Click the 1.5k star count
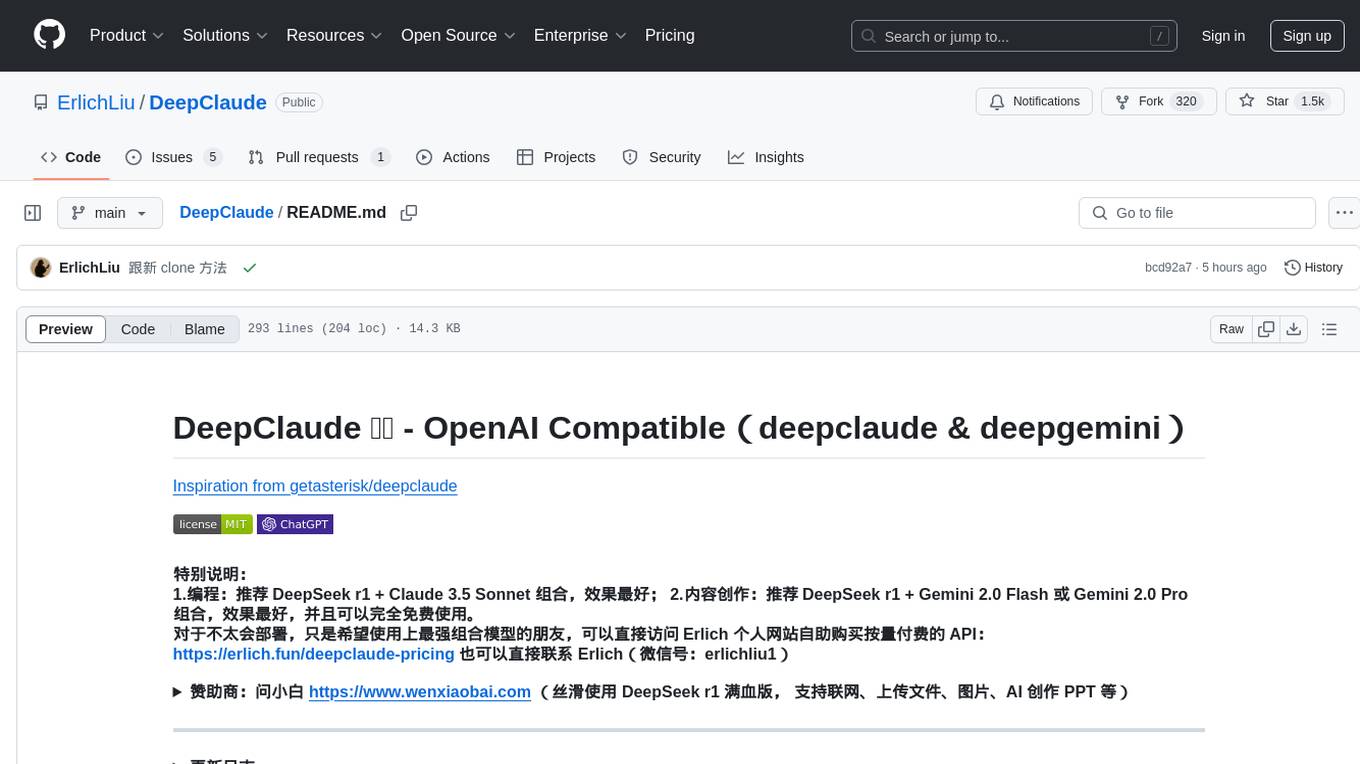The height and width of the screenshot is (764, 1360). tap(1311, 101)
